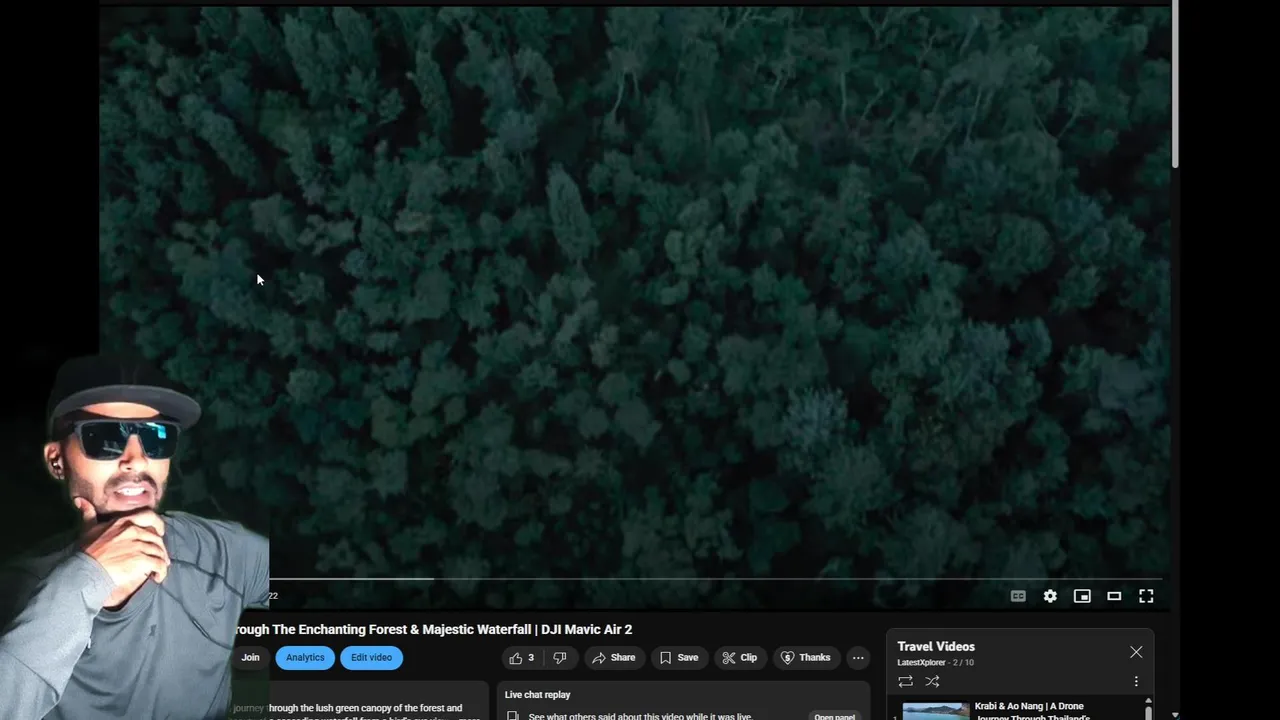Viewport: 1280px width, 720px height.
Task: Dislike the video with thumbs down
Action: point(560,658)
